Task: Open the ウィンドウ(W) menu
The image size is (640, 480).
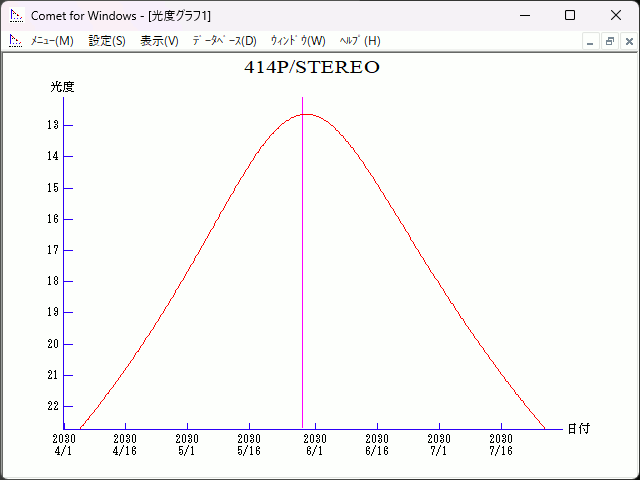Action: pyautogui.click(x=298, y=41)
